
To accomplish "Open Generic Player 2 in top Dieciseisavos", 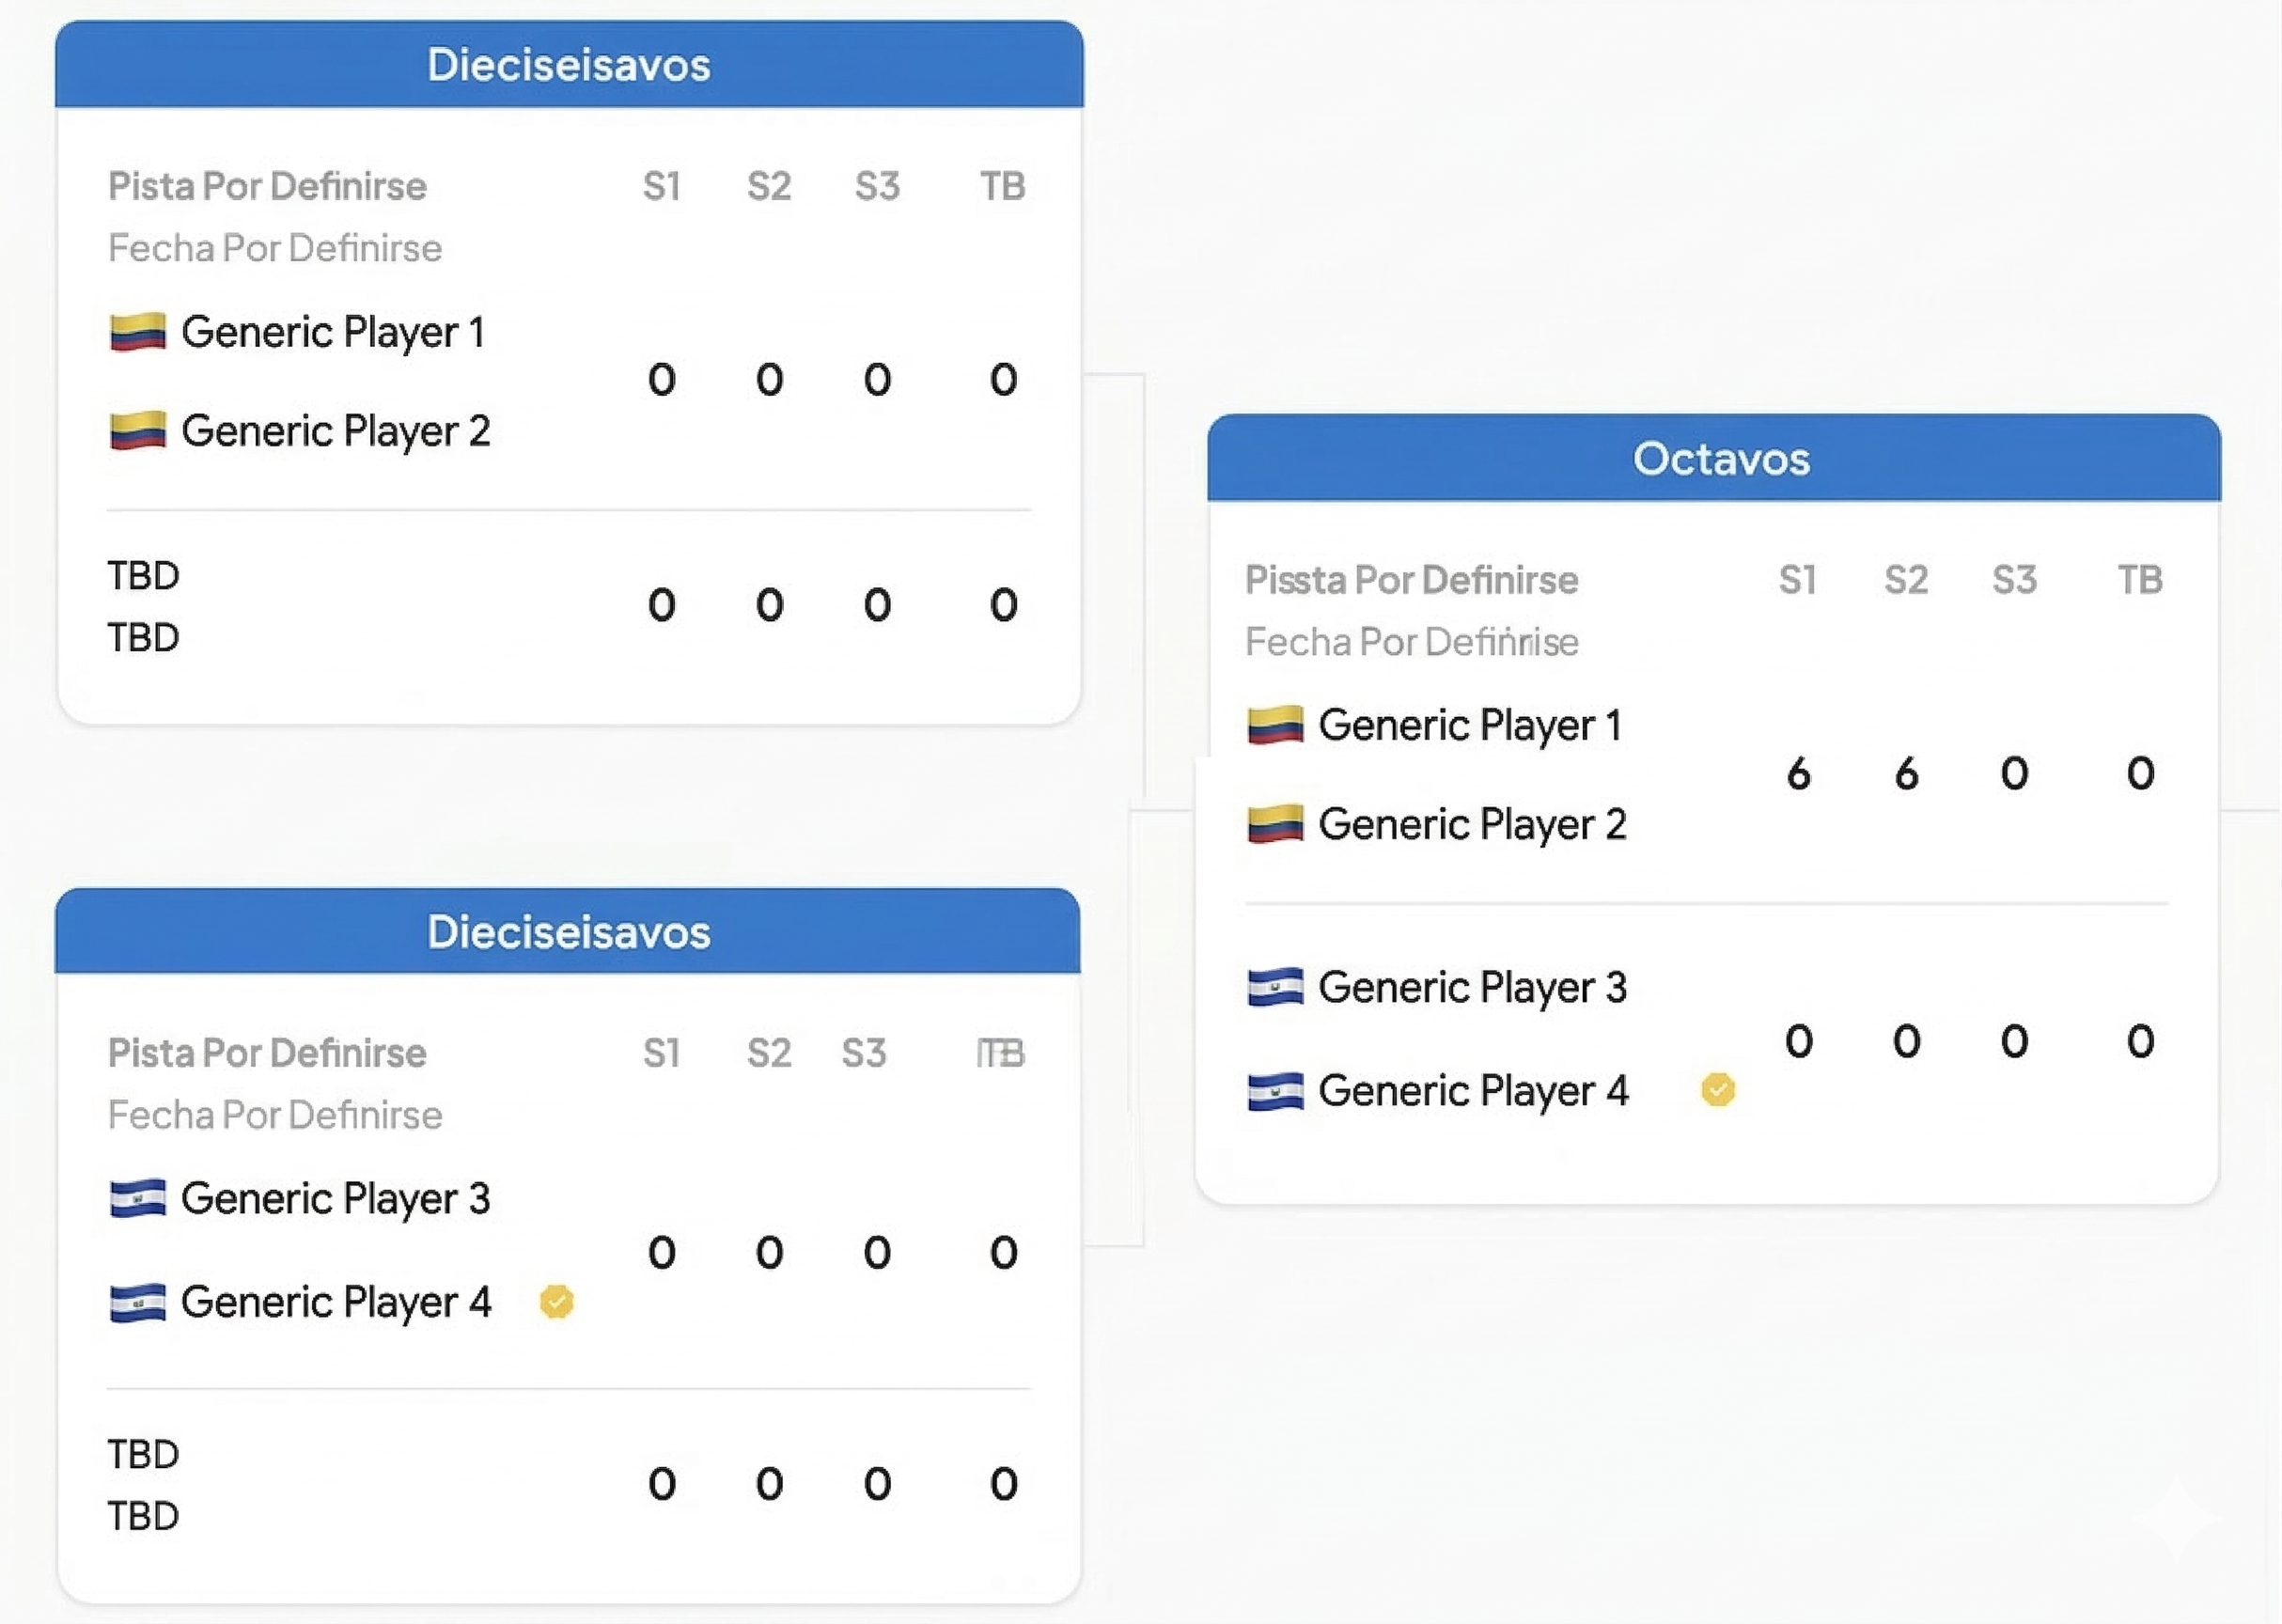I will coord(336,431).
